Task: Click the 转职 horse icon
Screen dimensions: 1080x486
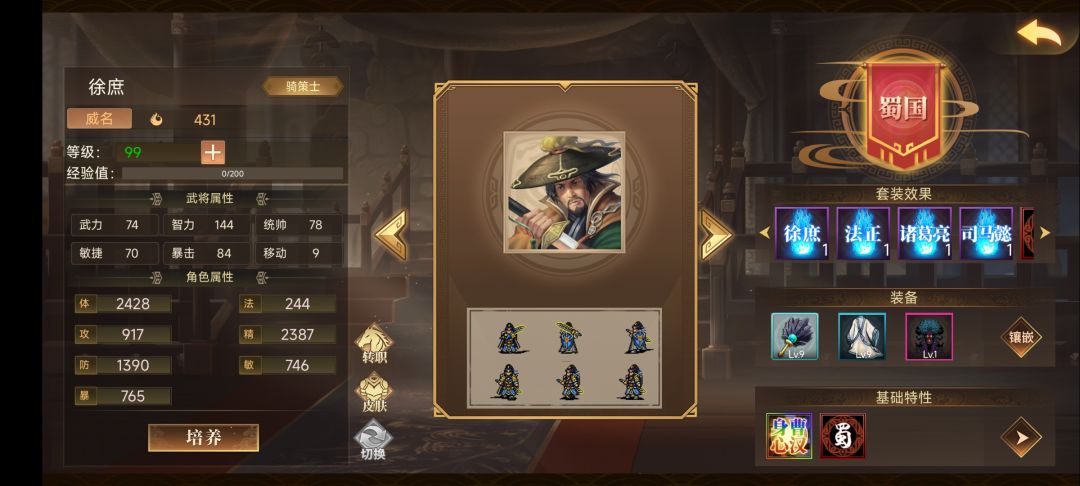Action: click(374, 344)
